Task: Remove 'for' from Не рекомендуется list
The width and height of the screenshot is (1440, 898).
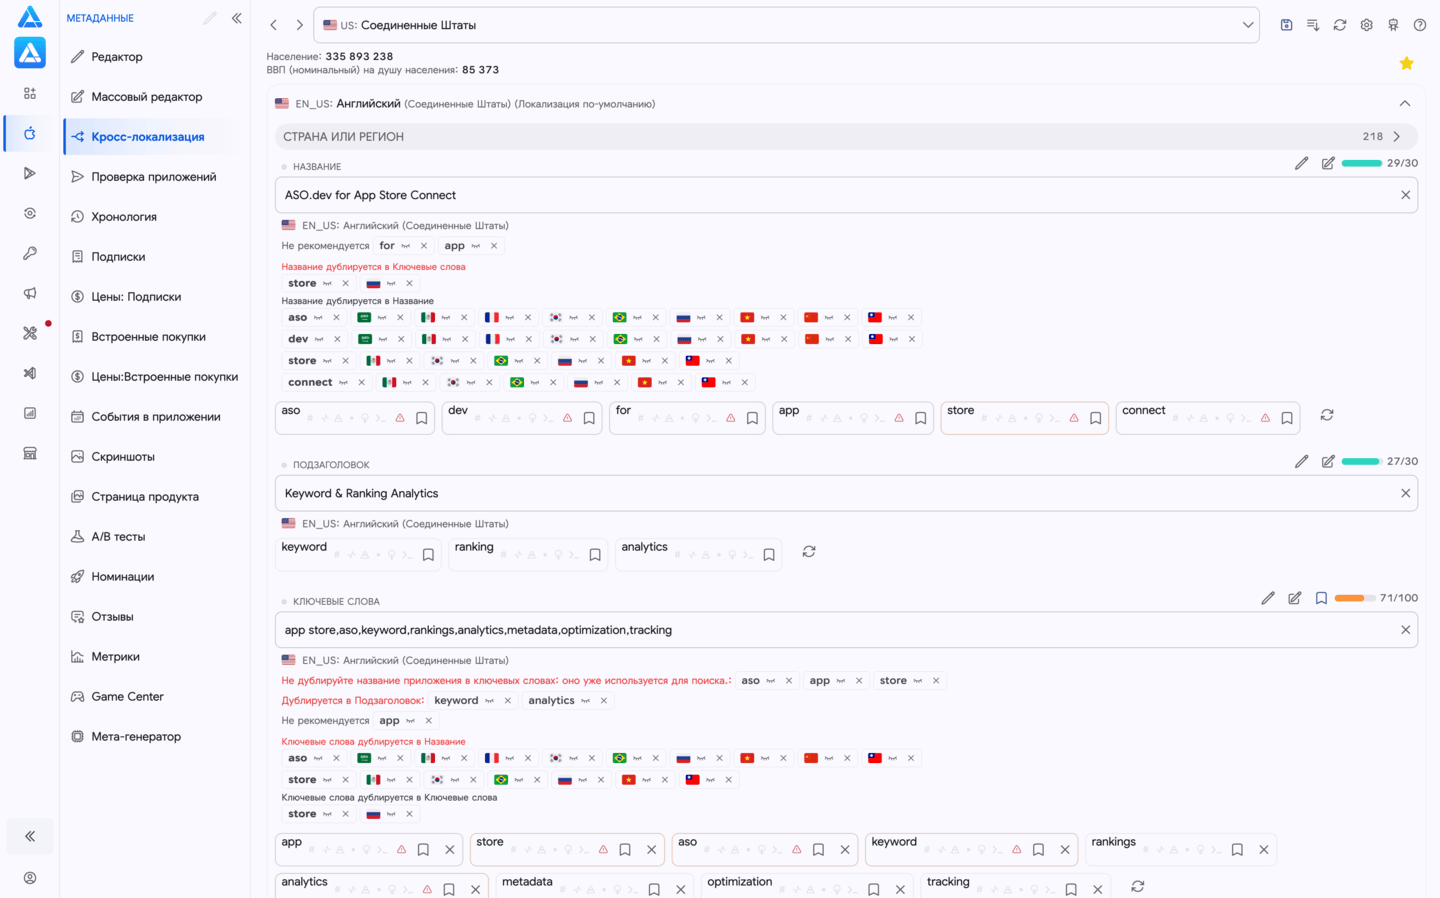Action: point(423,246)
